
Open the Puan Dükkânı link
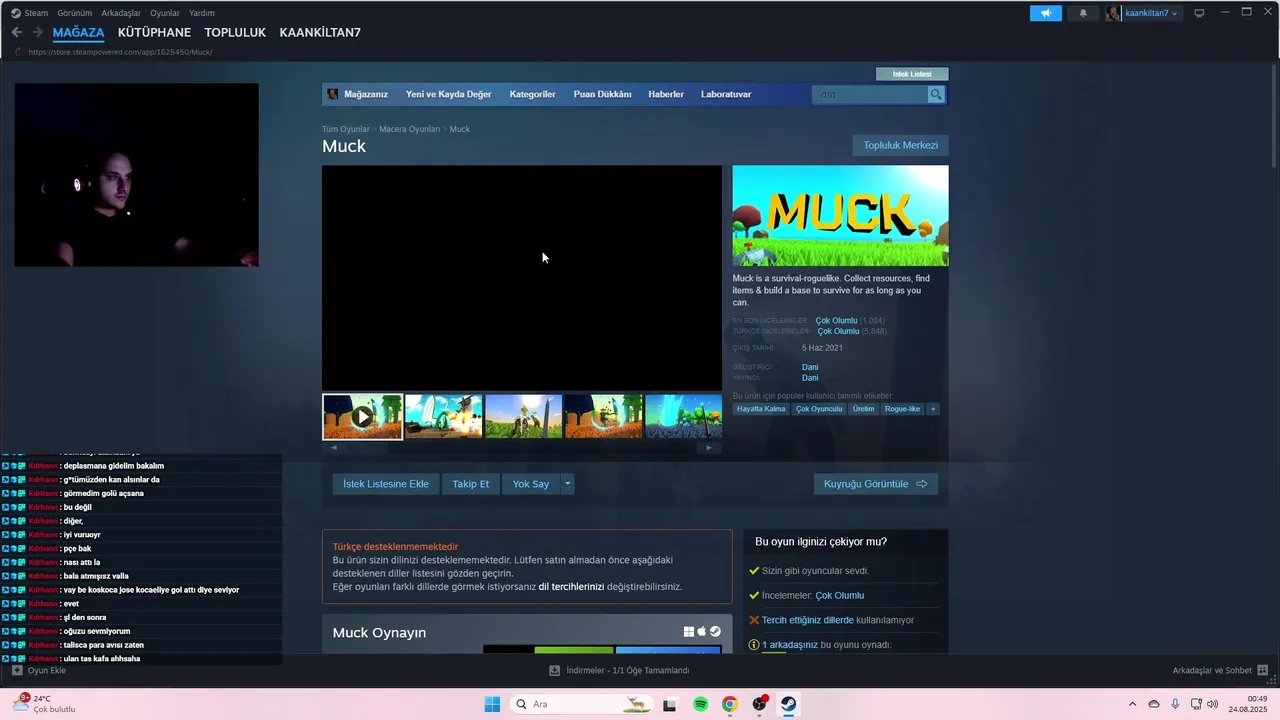pos(602,94)
